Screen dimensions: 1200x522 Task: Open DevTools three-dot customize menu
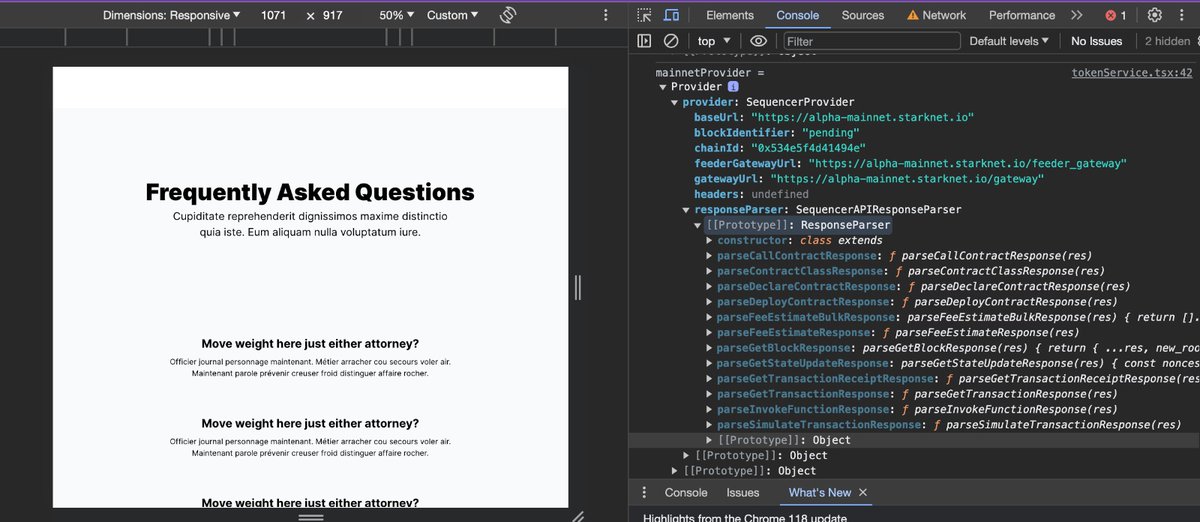tap(1184, 15)
